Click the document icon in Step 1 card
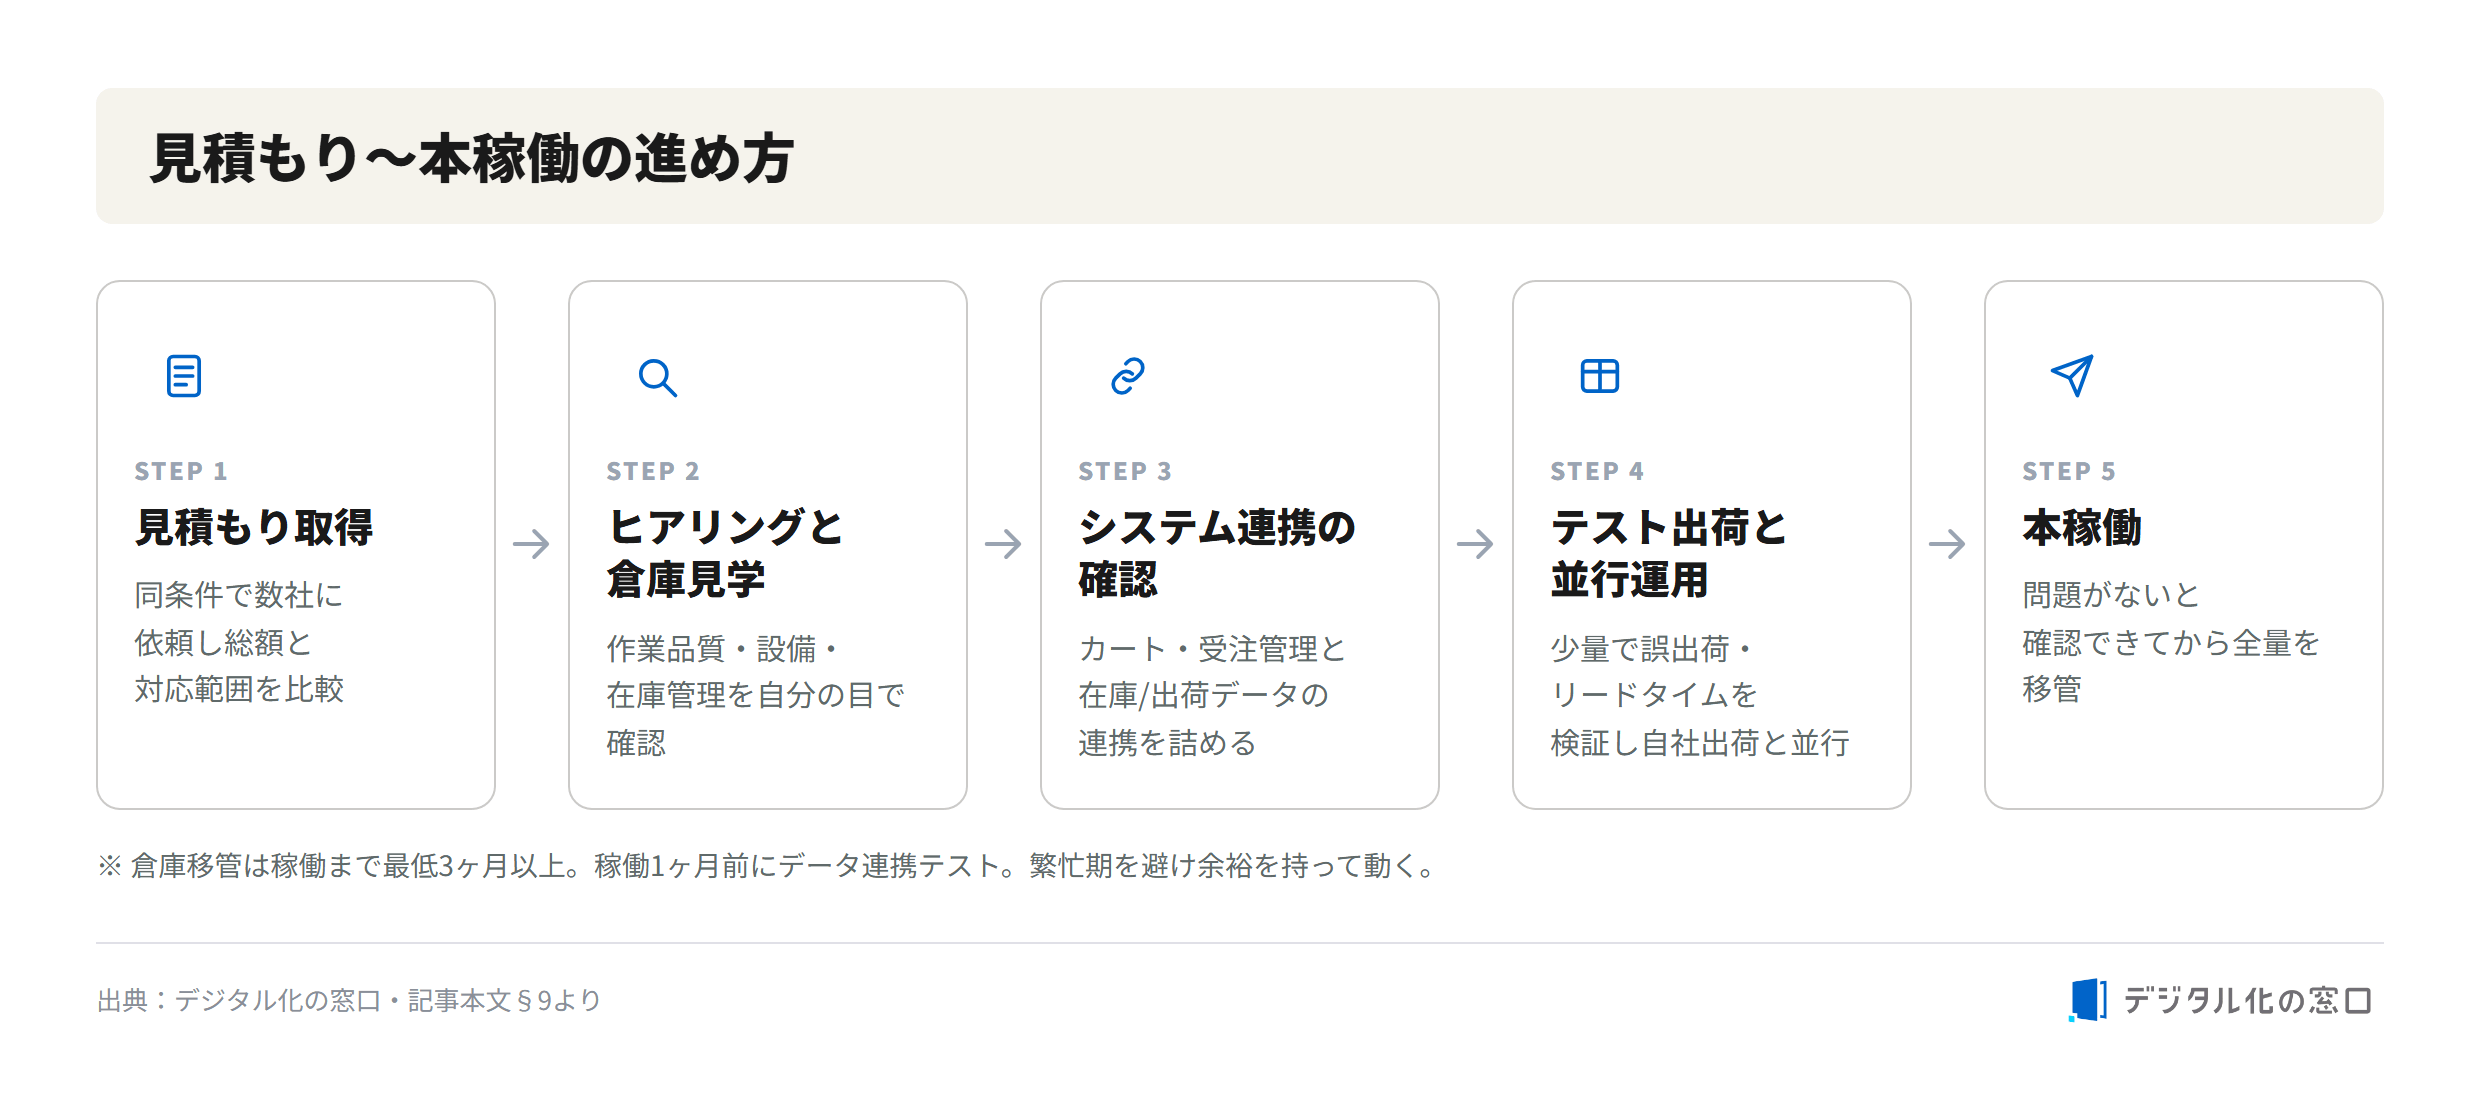The height and width of the screenshot is (1116, 2480). (x=184, y=376)
